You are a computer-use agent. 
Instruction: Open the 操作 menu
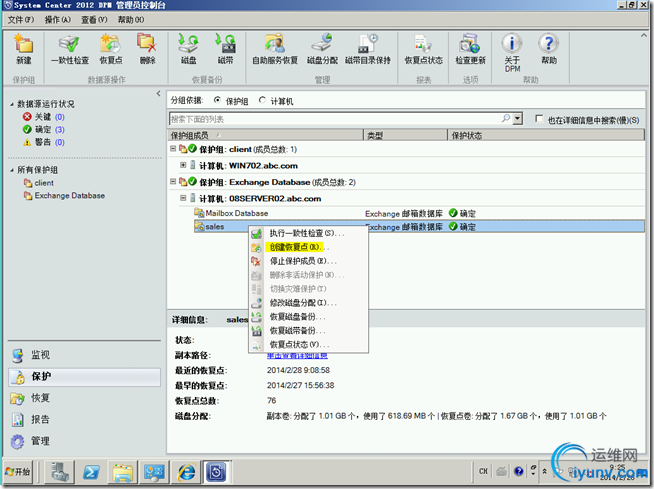click(x=58, y=20)
